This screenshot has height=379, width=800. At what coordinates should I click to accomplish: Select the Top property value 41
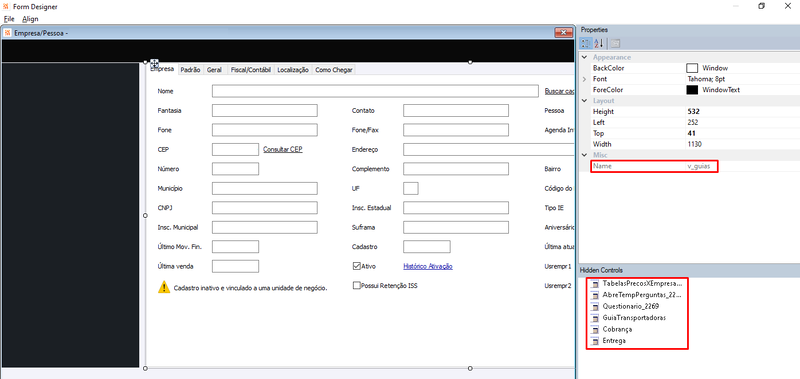[691, 133]
